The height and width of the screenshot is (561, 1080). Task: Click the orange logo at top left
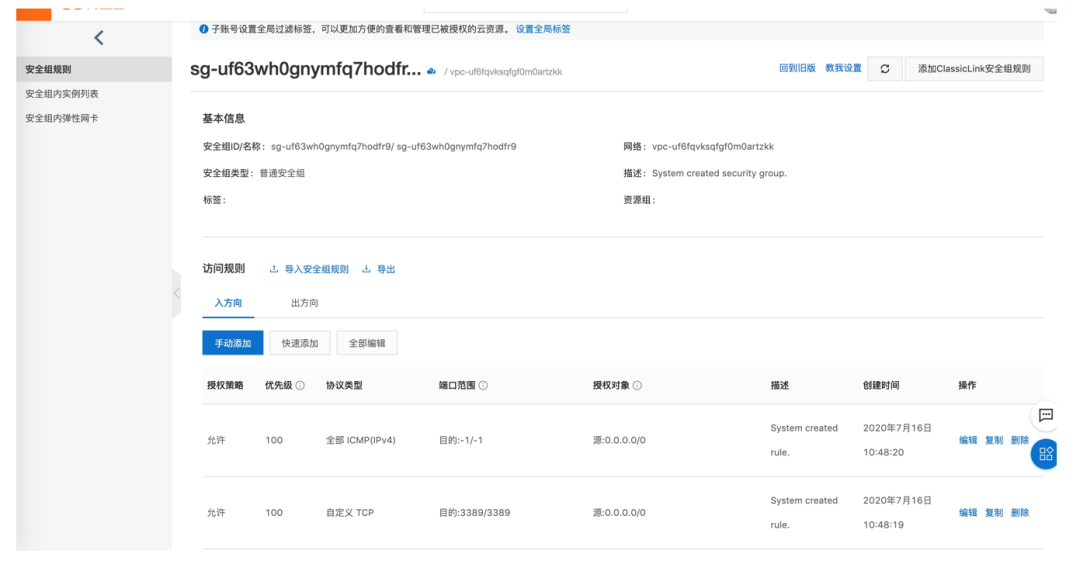point(34,14)
